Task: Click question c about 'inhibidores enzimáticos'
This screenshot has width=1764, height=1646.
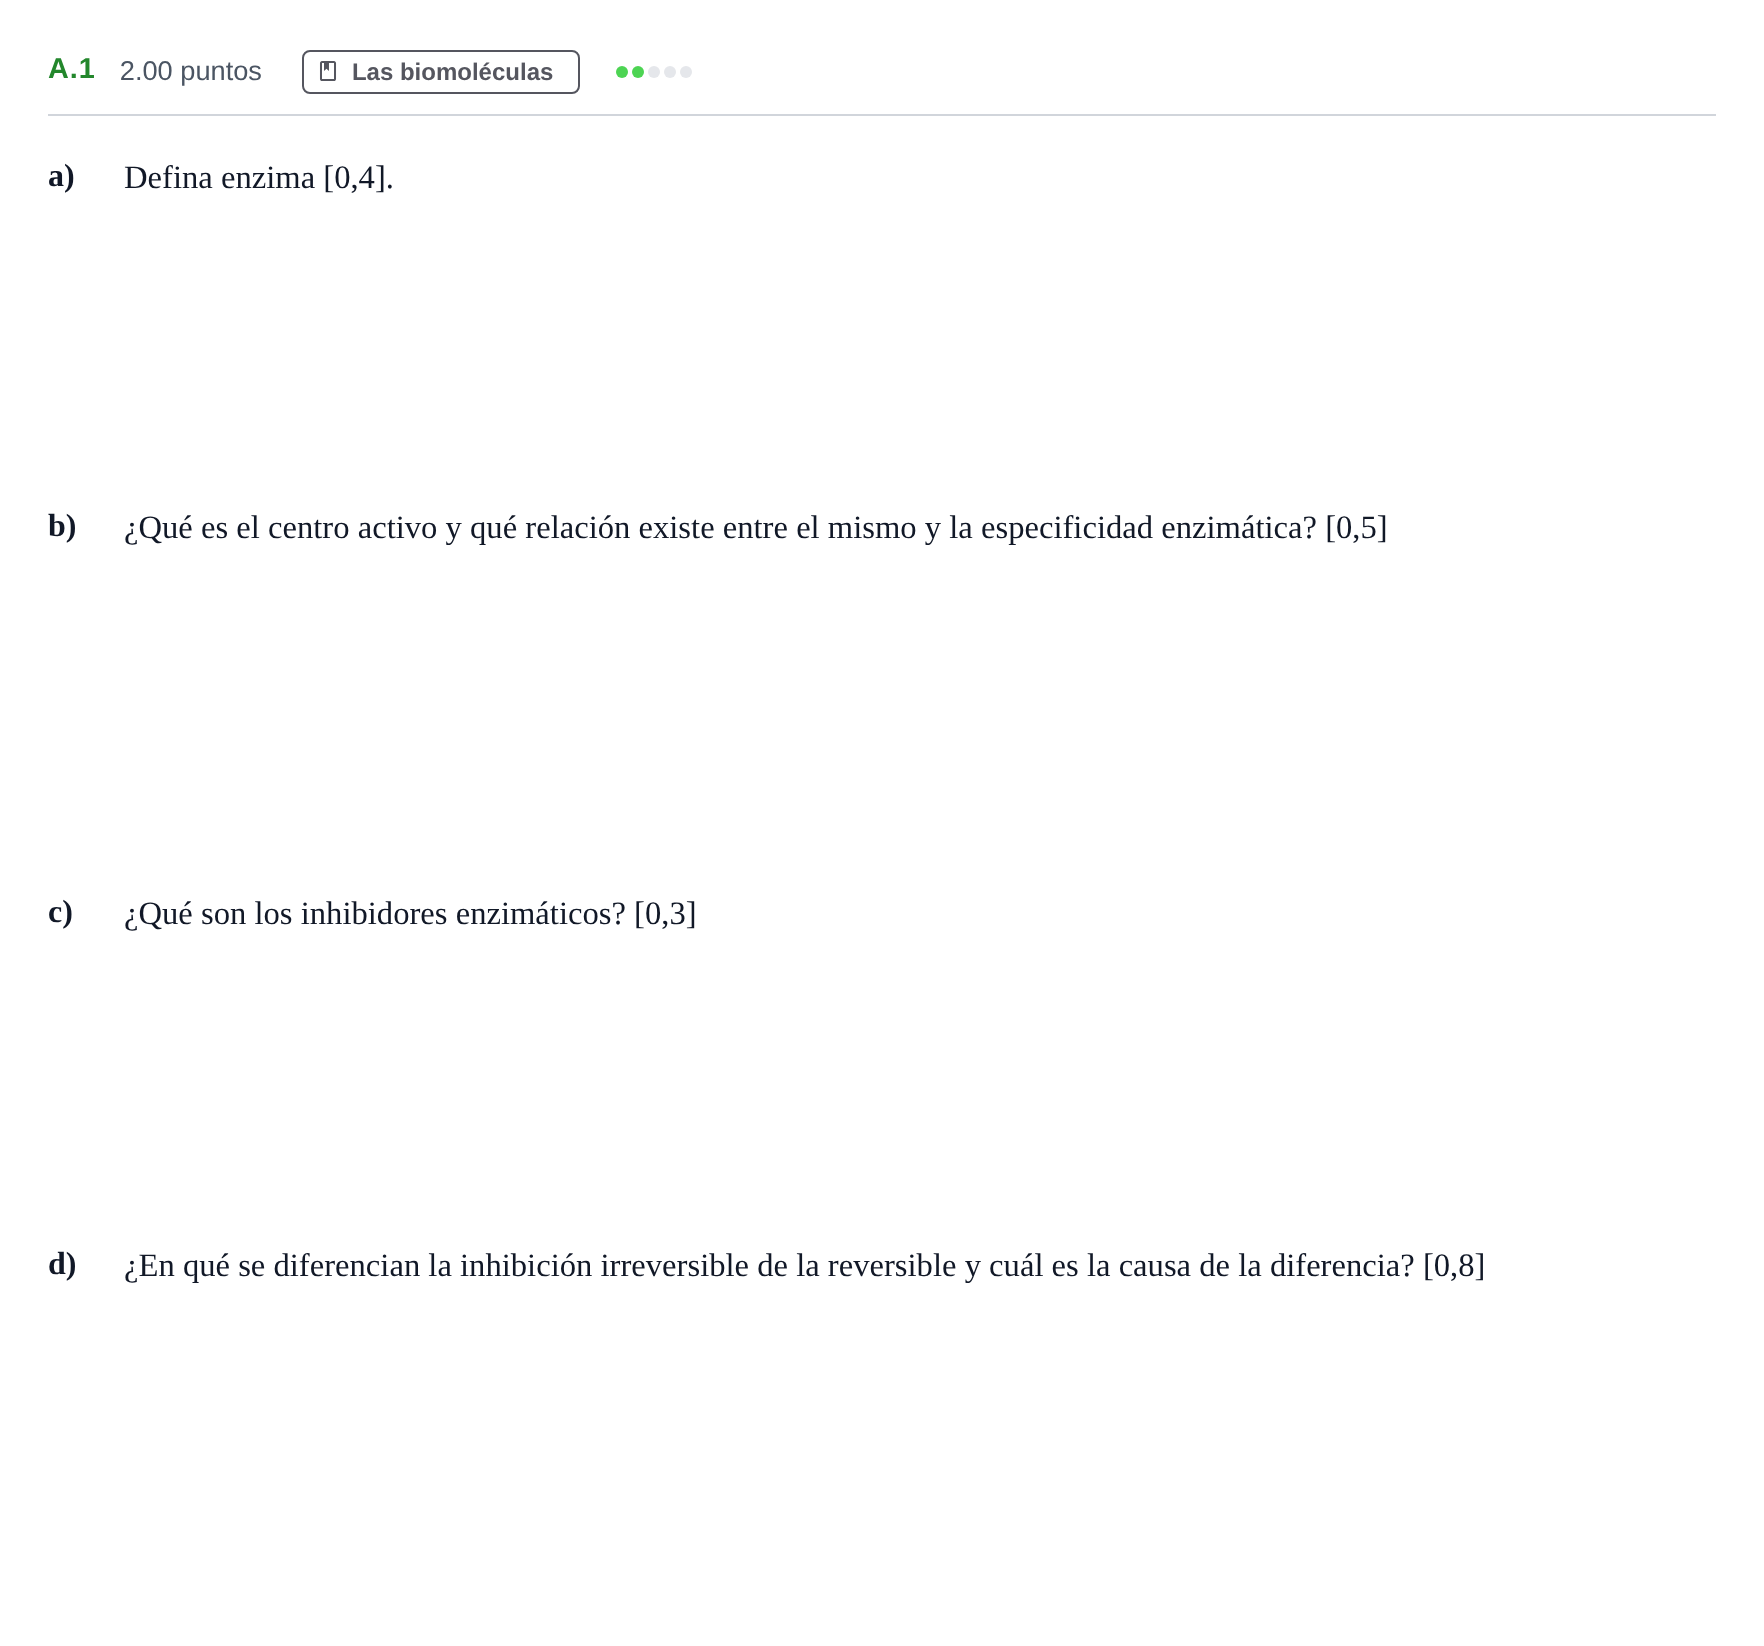Action: click(410, 914)
